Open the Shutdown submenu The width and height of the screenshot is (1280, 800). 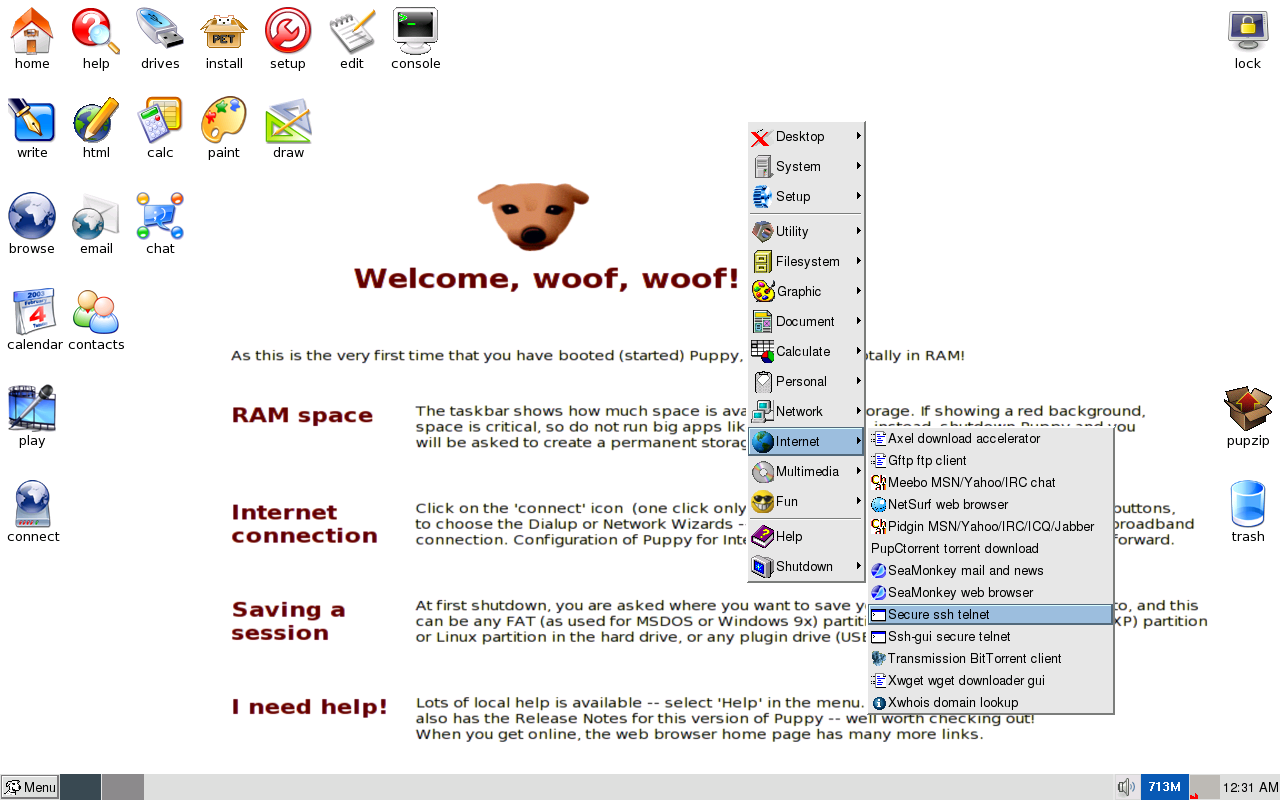click(806, 567)
